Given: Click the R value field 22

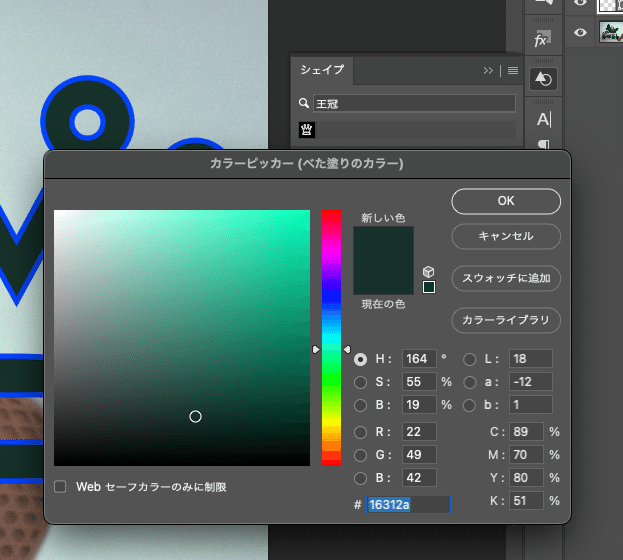Looking at the screenshot, I should pos(419,432).
